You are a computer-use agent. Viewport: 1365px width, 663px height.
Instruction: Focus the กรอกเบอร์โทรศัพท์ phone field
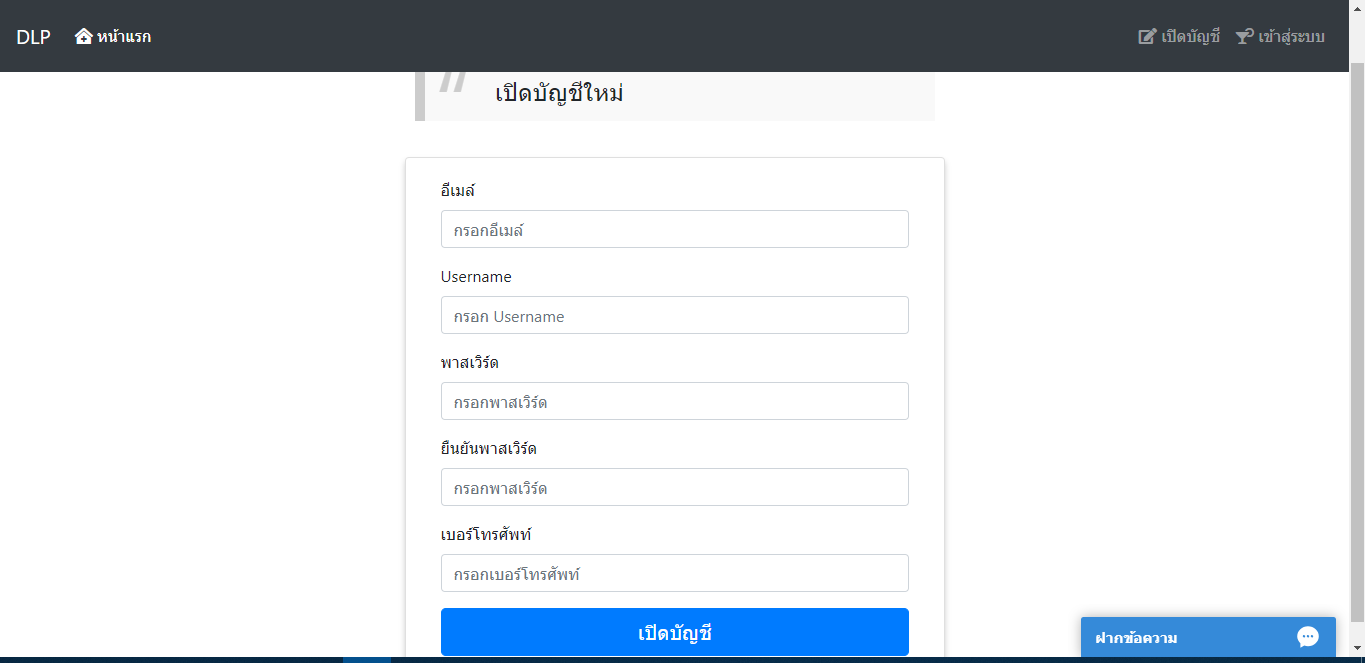click(674, 573)
